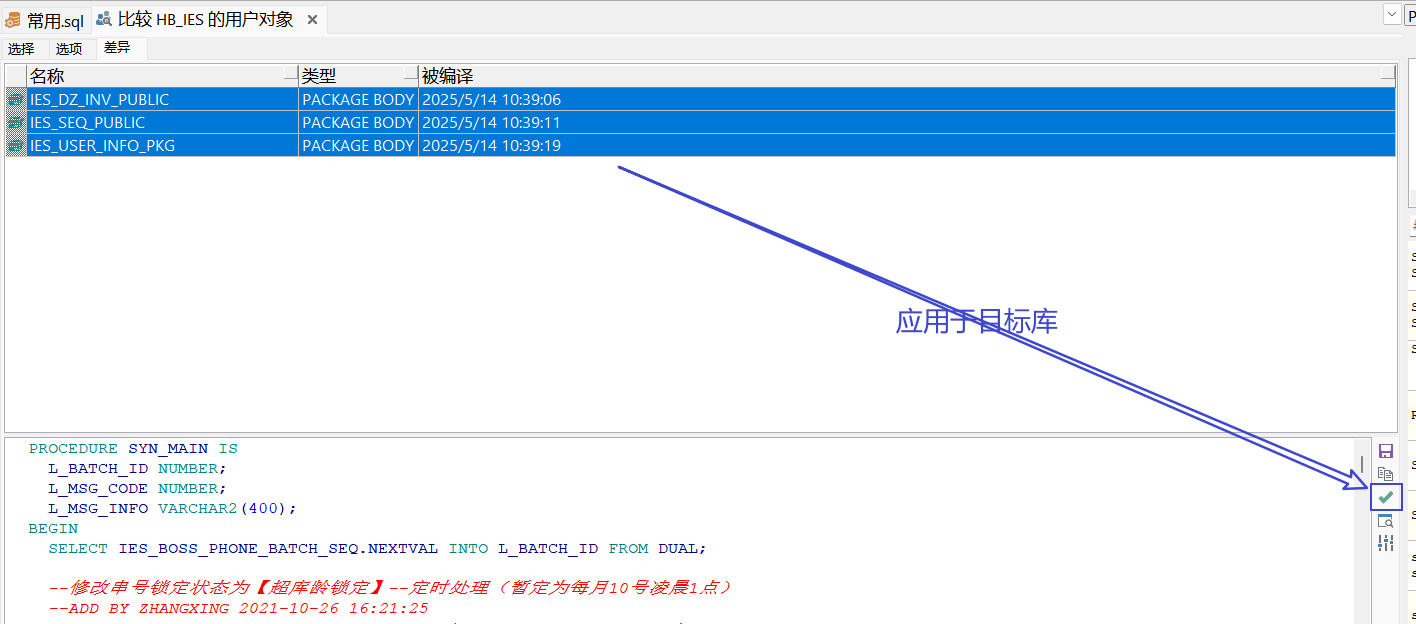Click the L_BATCH_ID NUMBER declaration line
Screen dimensions: 1416x624
137,468
